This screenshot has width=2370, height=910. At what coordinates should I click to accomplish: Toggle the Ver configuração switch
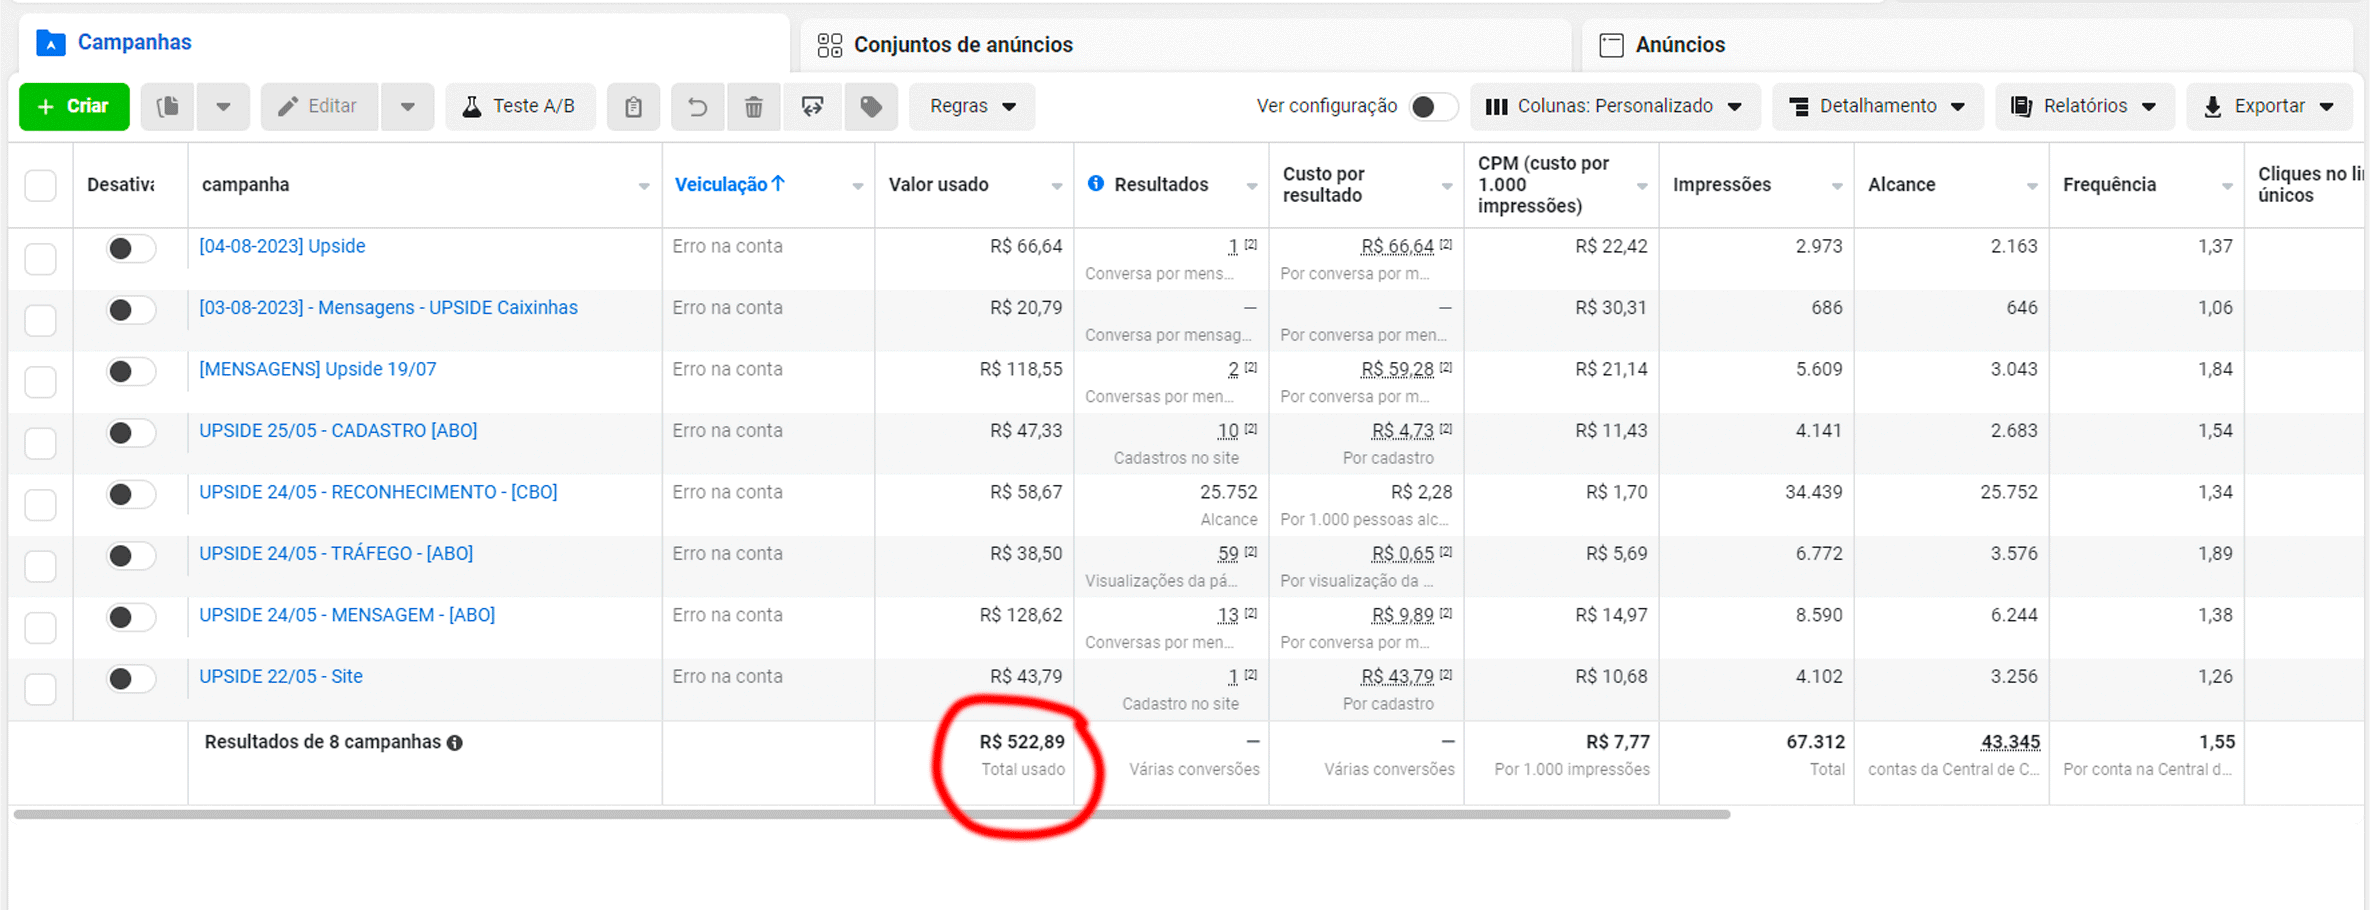[x=1430, y=107]
